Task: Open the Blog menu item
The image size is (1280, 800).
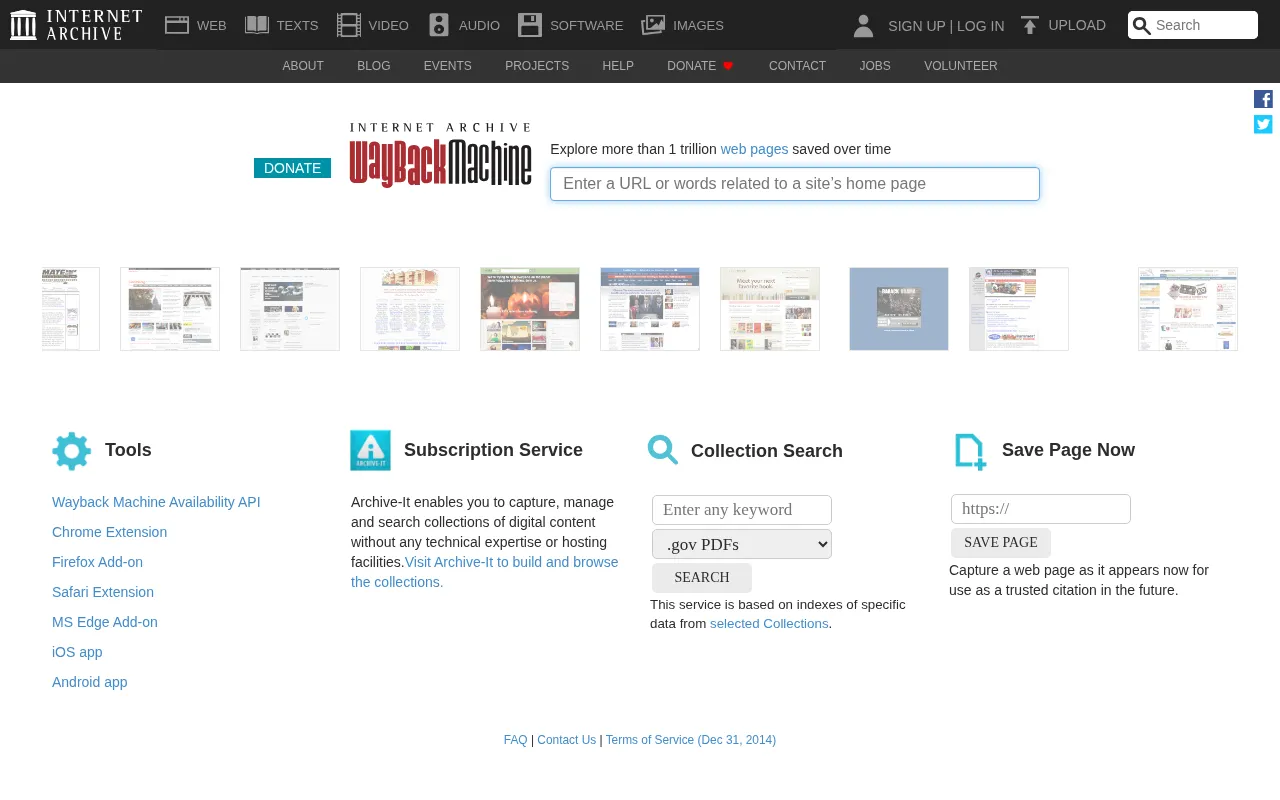Action: tap(374, 66)
